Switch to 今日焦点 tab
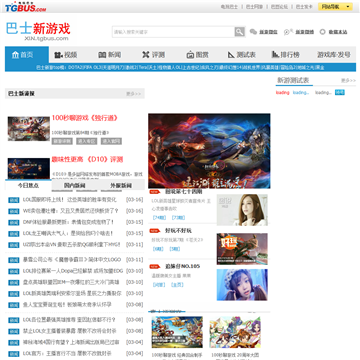Image resolution: width=360 pixels, height=360 pixels. pos(28,185)
